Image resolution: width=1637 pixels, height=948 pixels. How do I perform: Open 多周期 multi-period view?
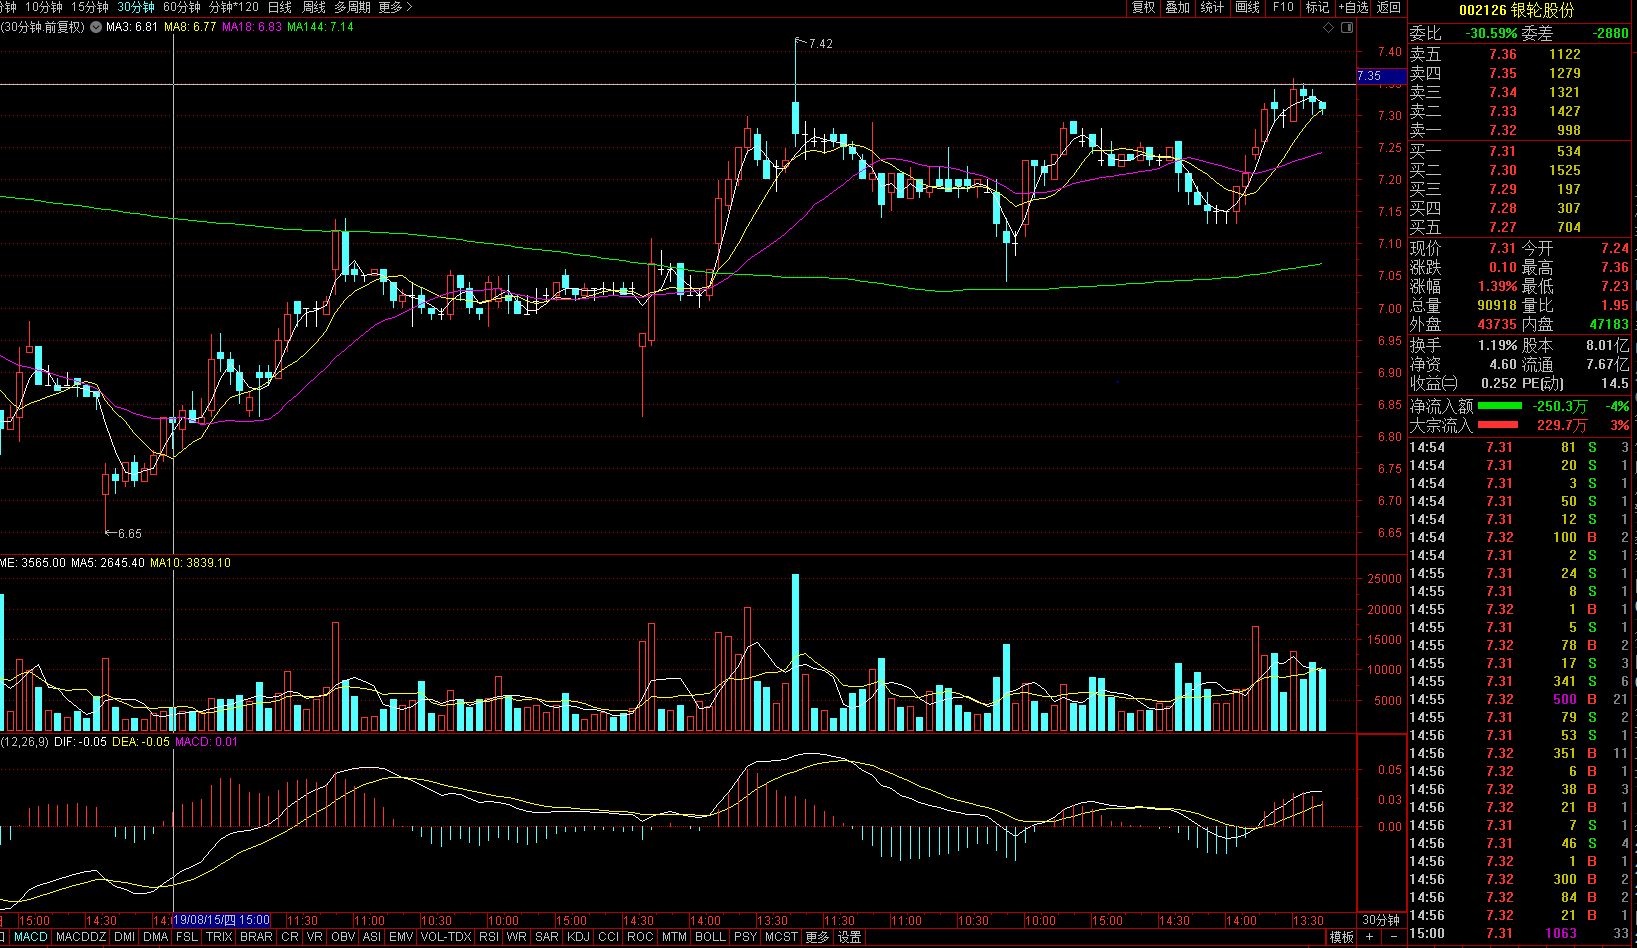click(352, 7)
